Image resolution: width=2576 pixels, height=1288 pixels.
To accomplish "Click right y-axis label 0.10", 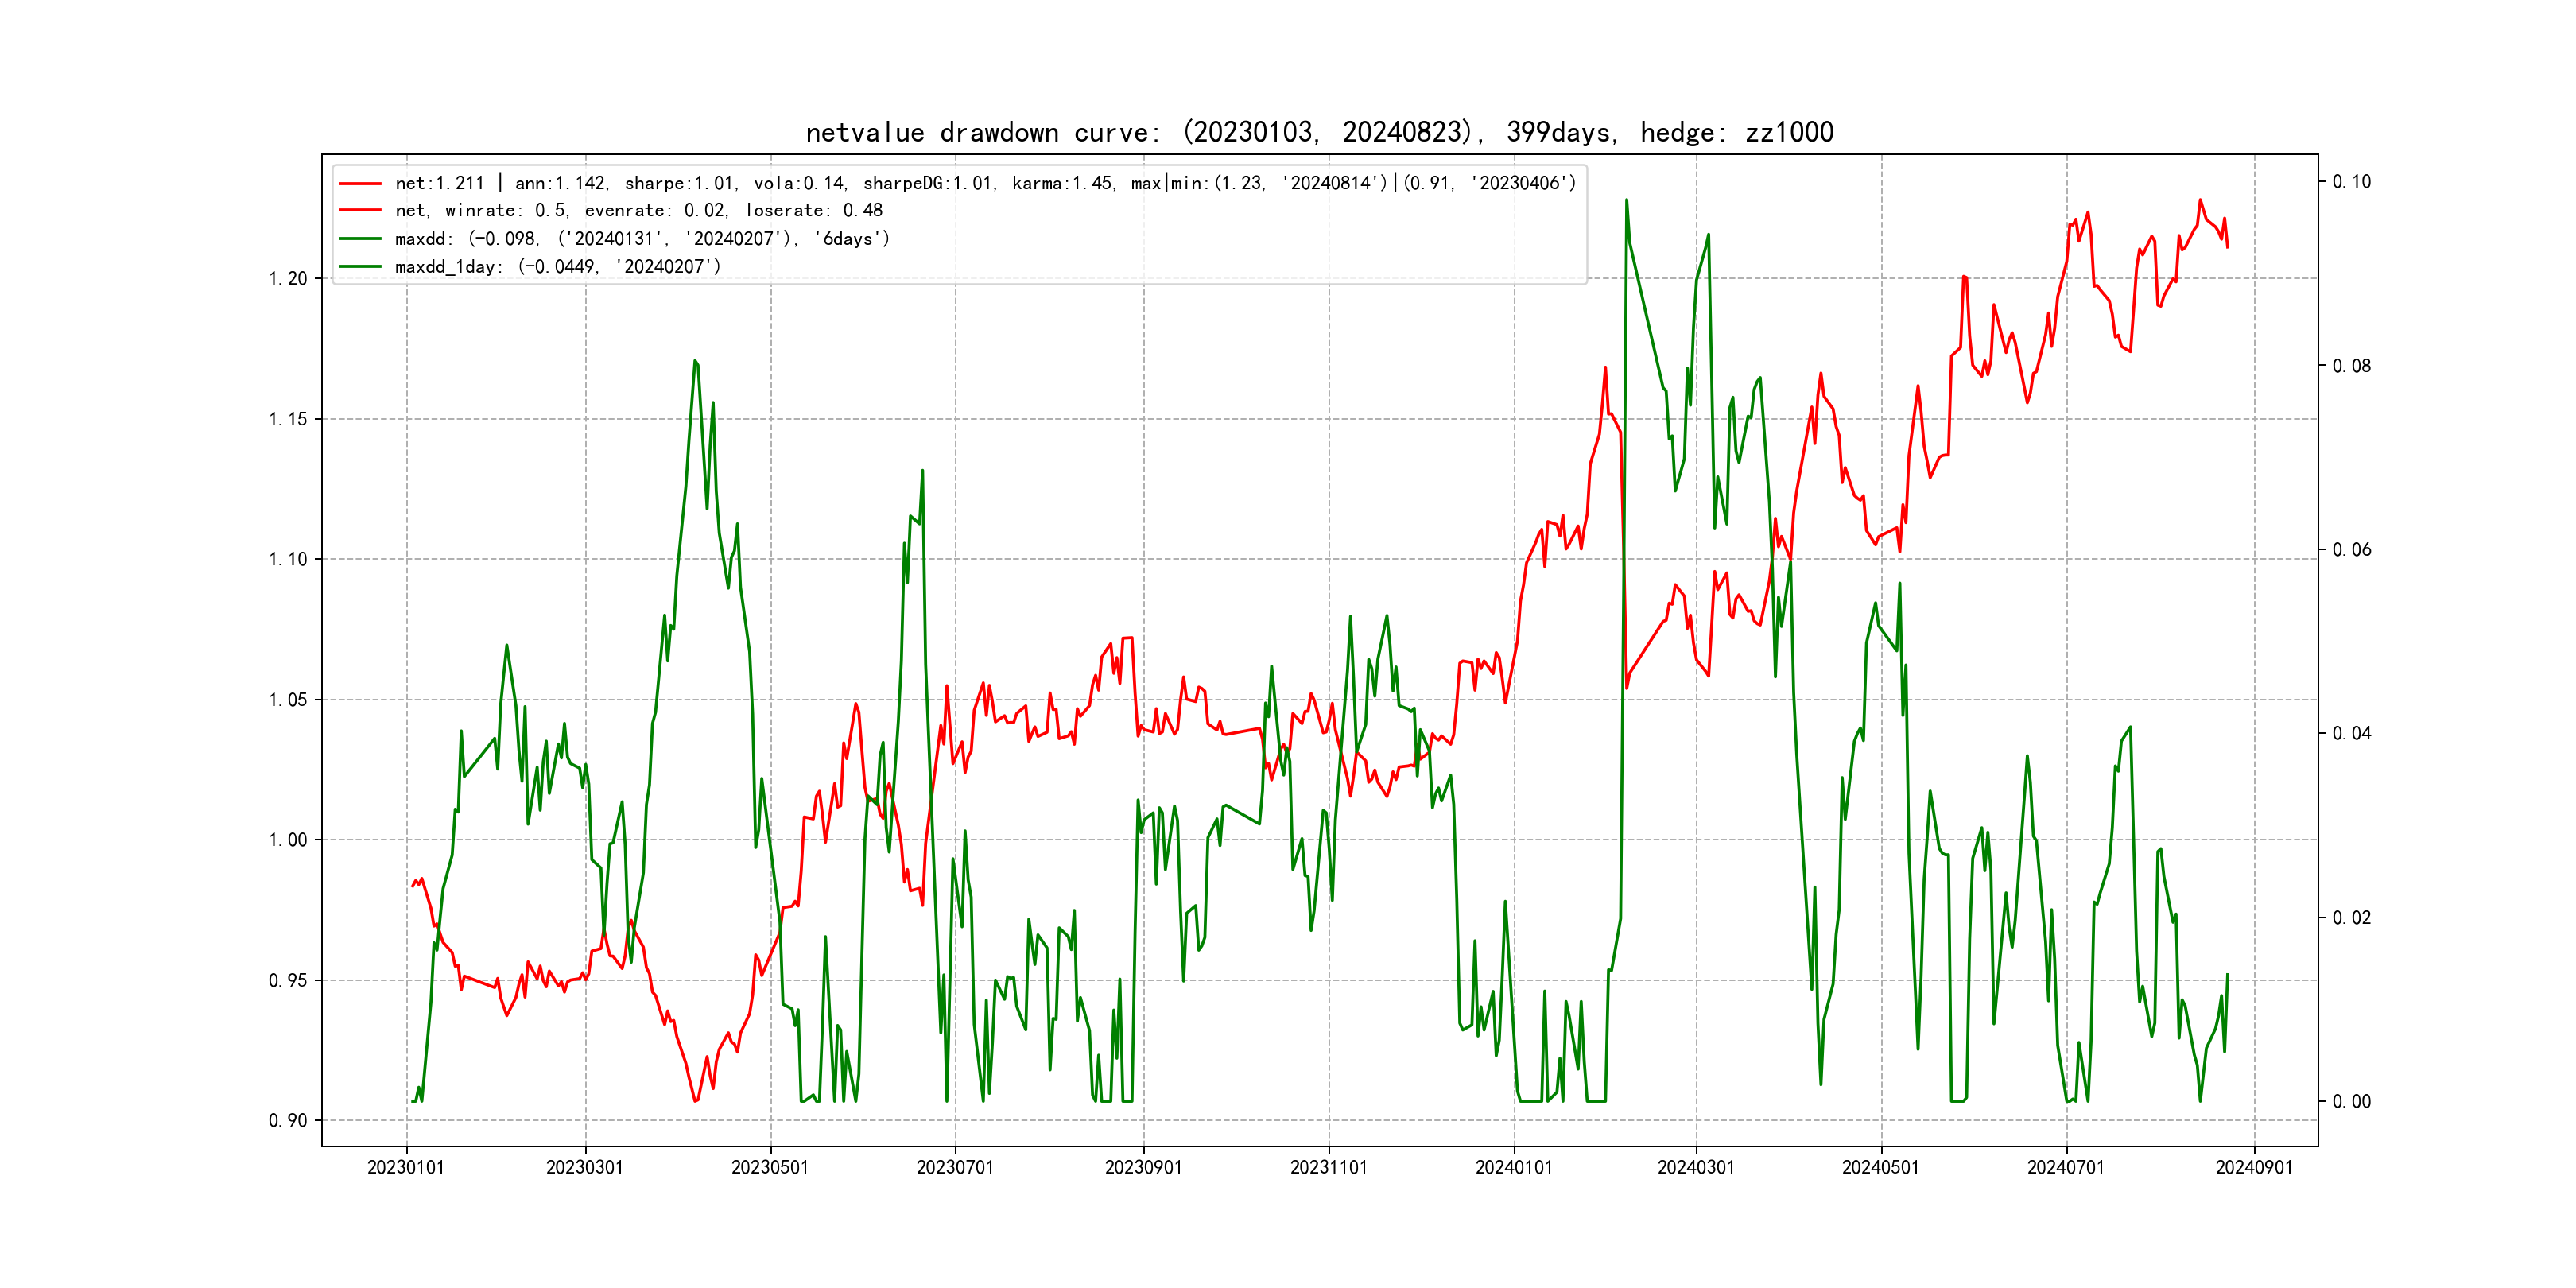I will pyautogui.click(x=2351, y=182).
